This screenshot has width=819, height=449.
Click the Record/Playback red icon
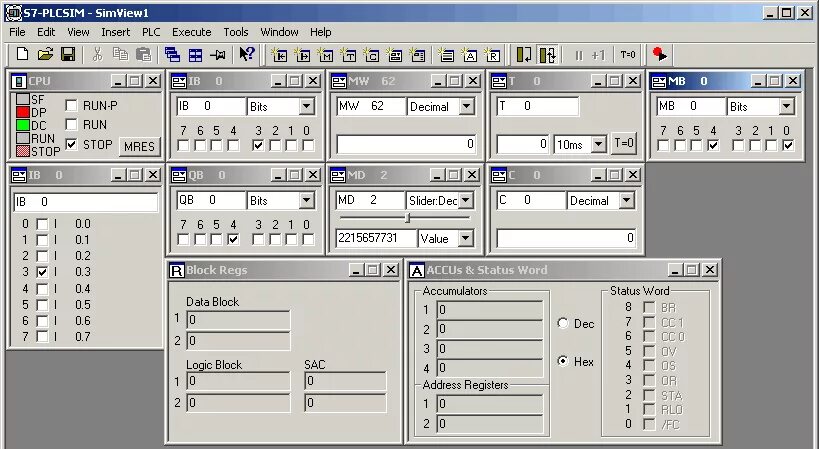[x=660, y=54]
